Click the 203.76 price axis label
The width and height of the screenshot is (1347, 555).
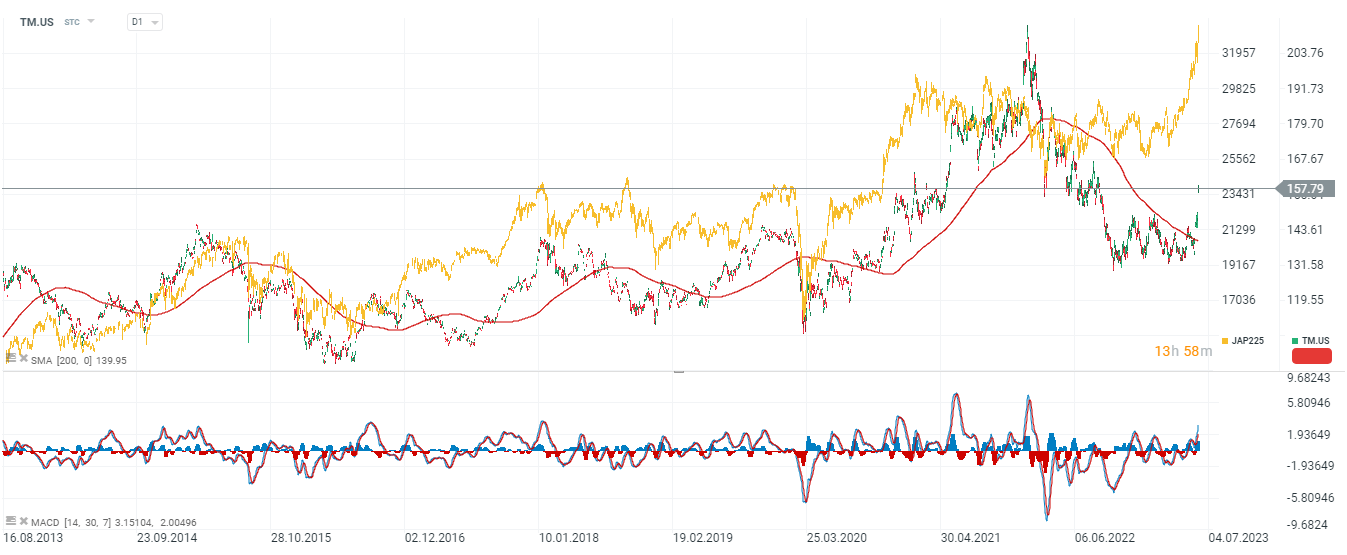(1302, 53)
